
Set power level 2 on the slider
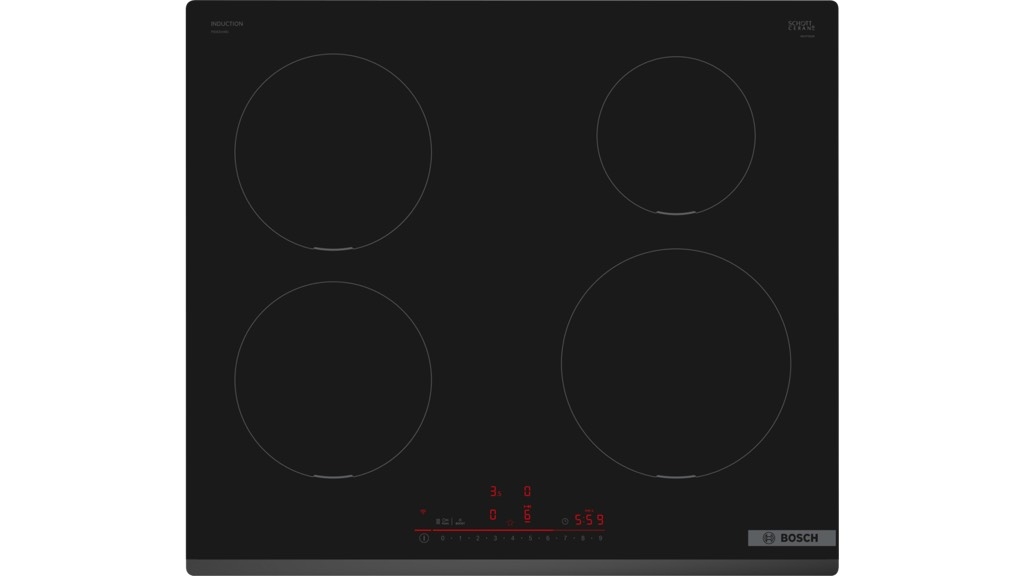click(x=477, y=539)
